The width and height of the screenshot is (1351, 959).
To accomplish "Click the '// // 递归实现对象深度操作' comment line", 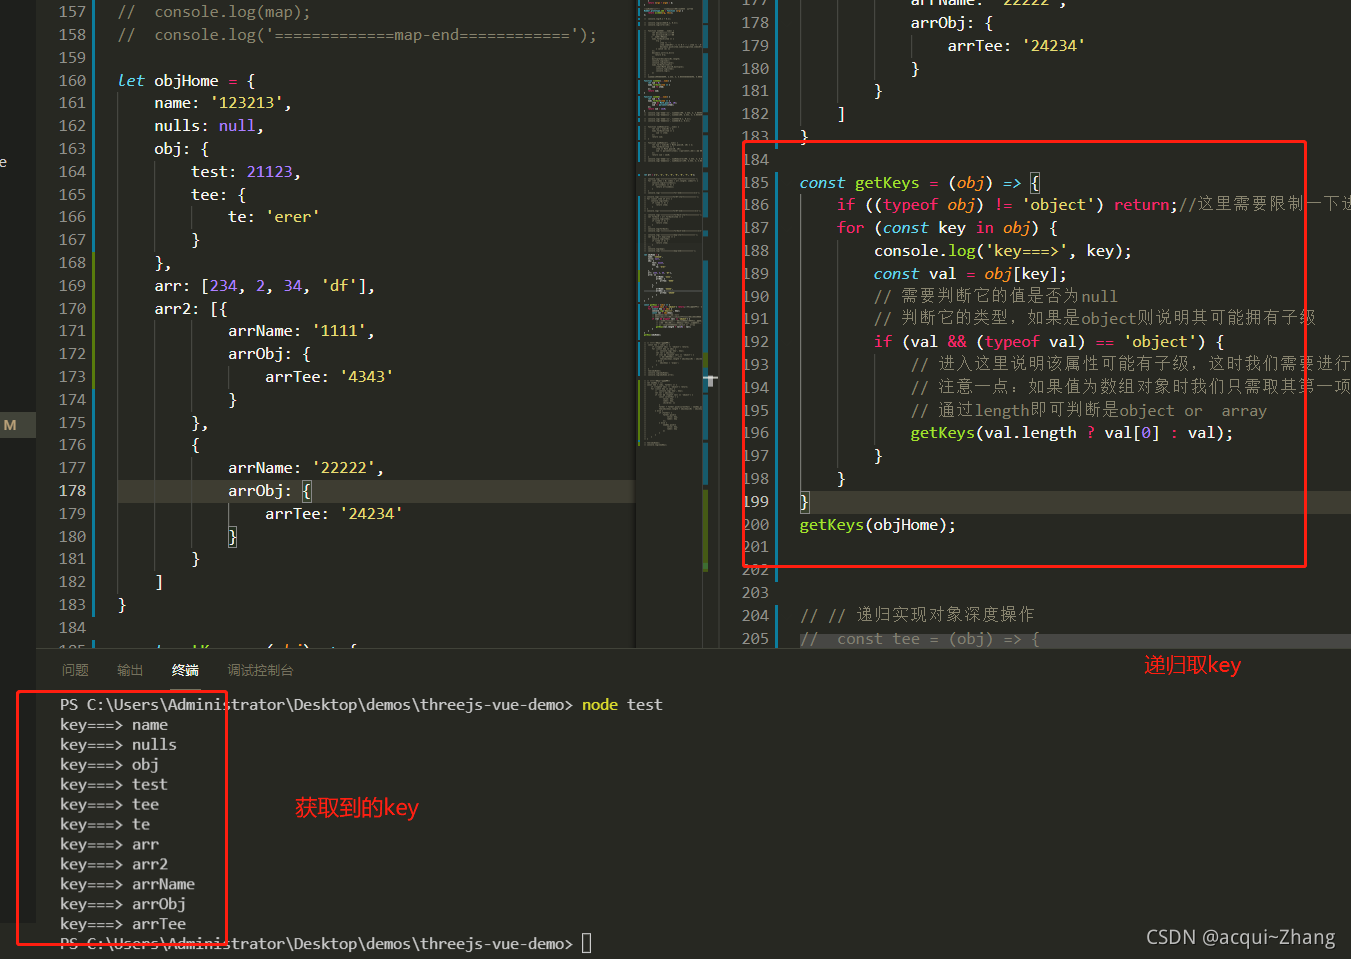I will pyautogui.click(x=917, y=615).
